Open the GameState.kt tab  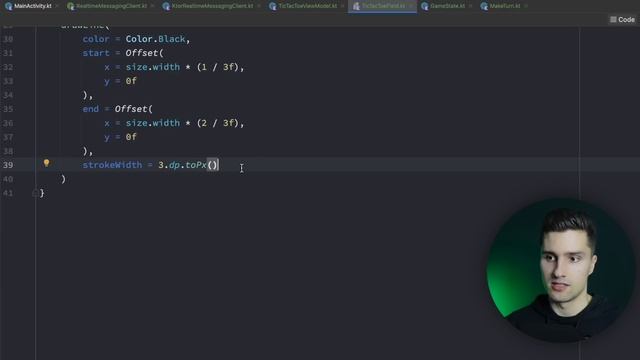click(x=447, y=6)
